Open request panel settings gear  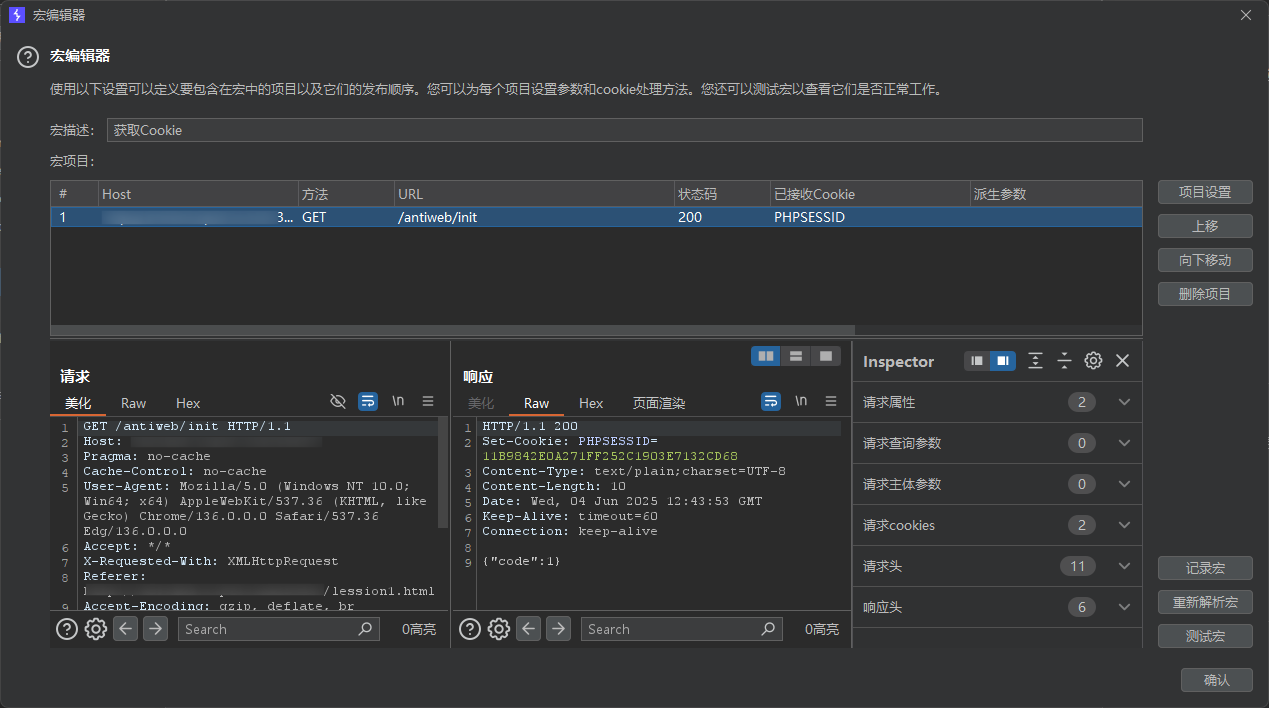pyautogui.click(x=96, y=629)
